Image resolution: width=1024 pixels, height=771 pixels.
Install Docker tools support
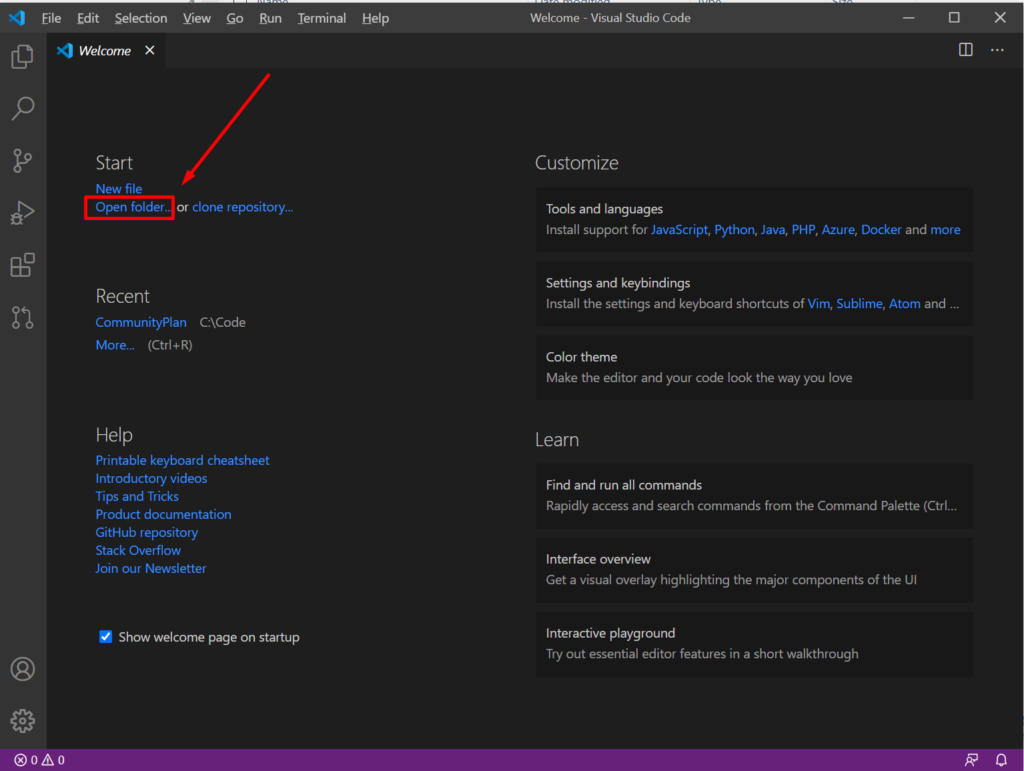pos(881,230)
